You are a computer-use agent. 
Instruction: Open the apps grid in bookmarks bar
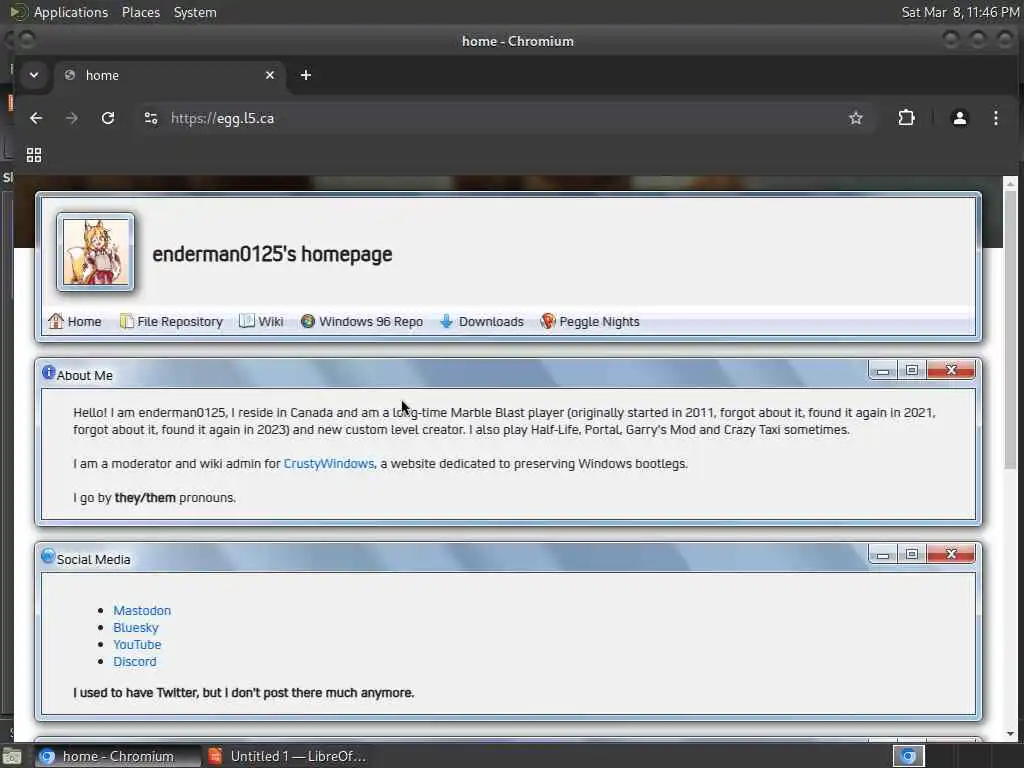[34, 155]
